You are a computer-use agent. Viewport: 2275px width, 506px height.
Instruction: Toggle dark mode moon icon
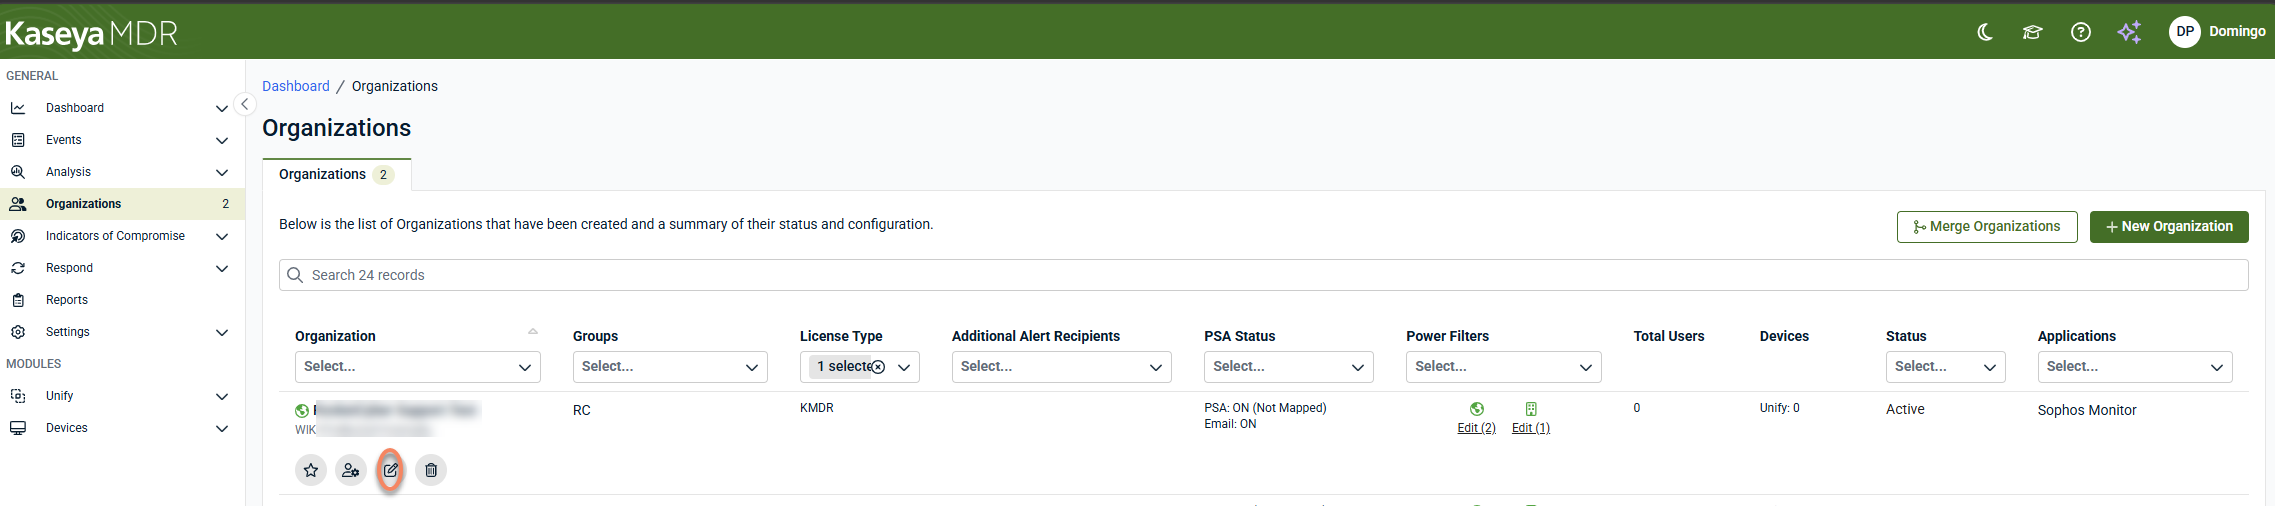point(1985,32)
